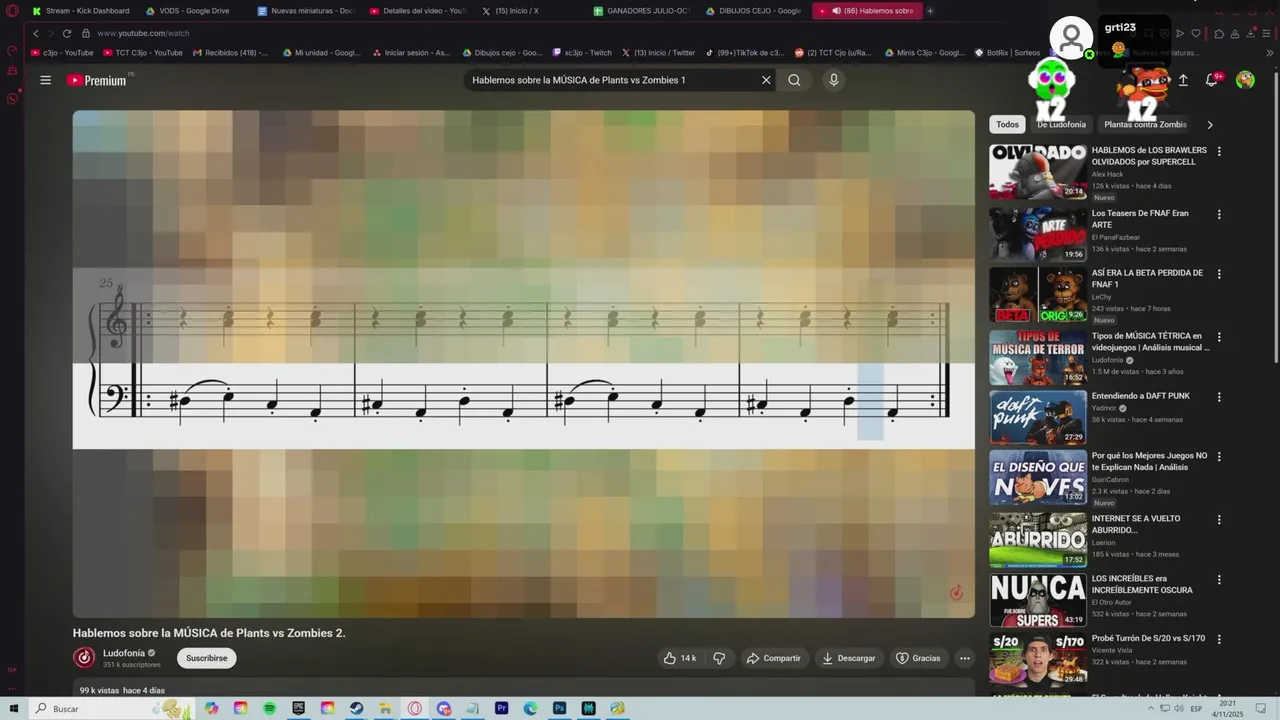Open Windows notification center icon
Image resolution: width=1280 pixels, height=720 pixels.
[1261, 708]
